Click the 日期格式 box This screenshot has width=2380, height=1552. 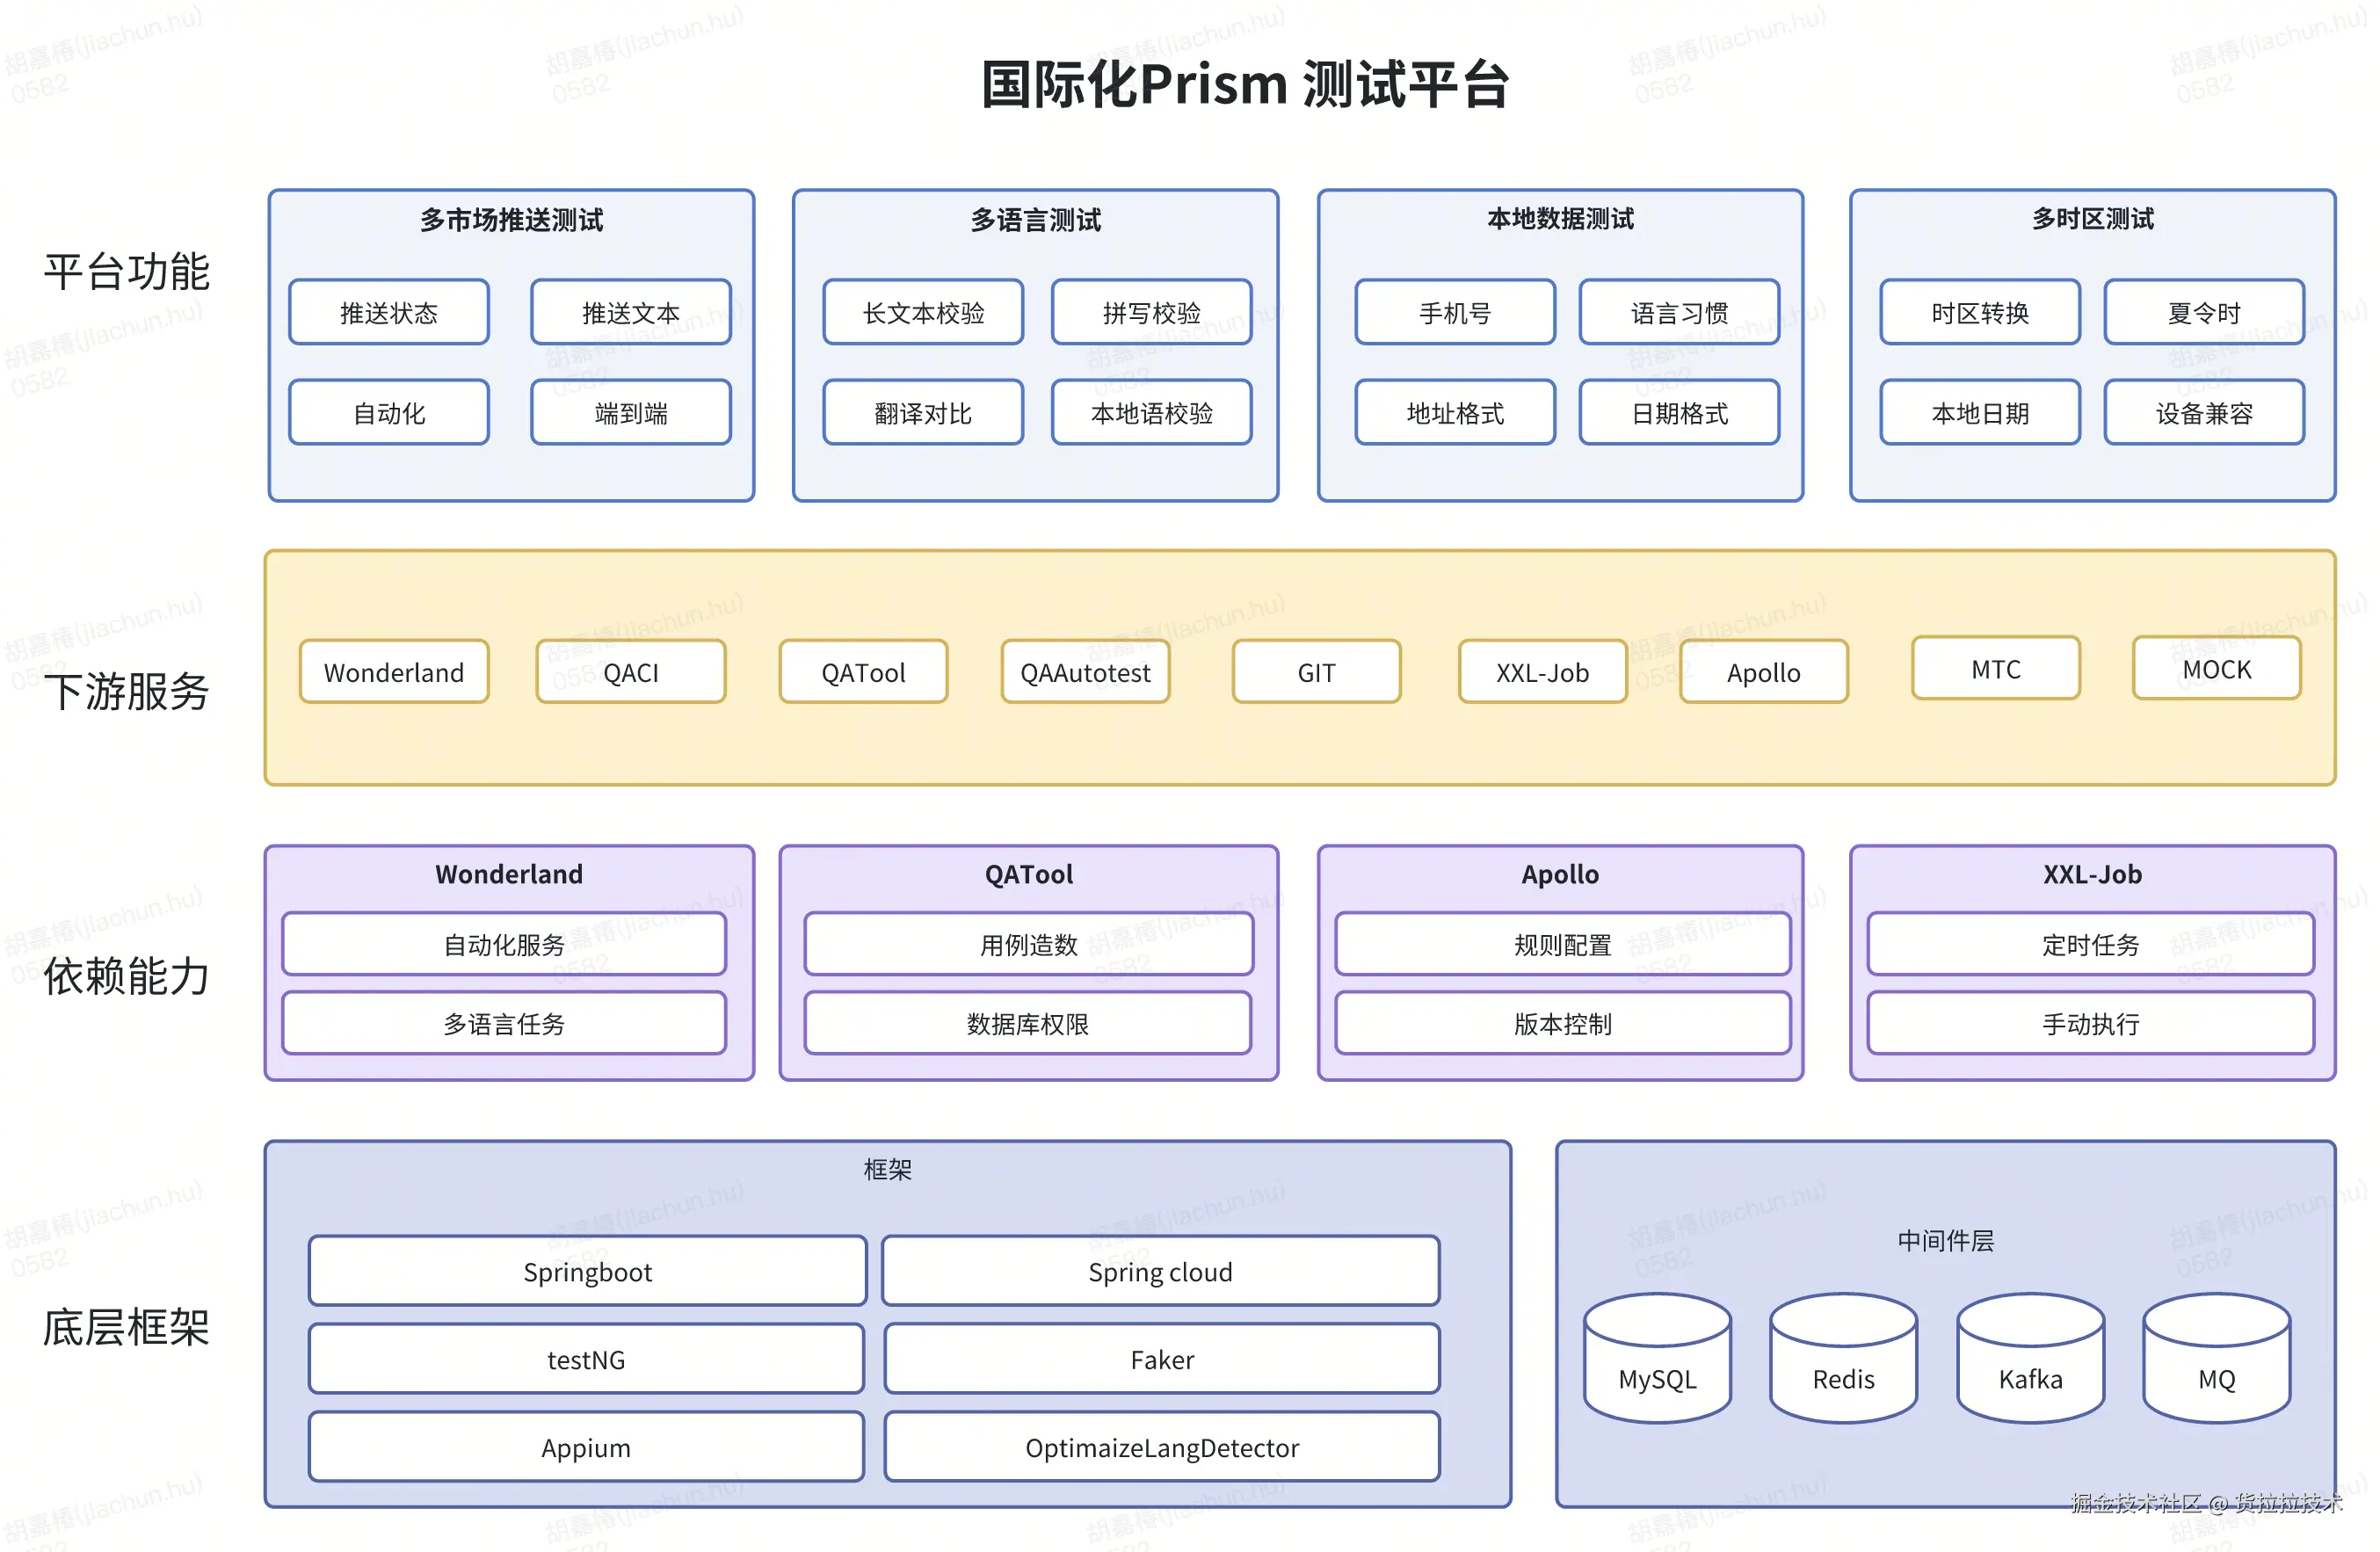1679,413
